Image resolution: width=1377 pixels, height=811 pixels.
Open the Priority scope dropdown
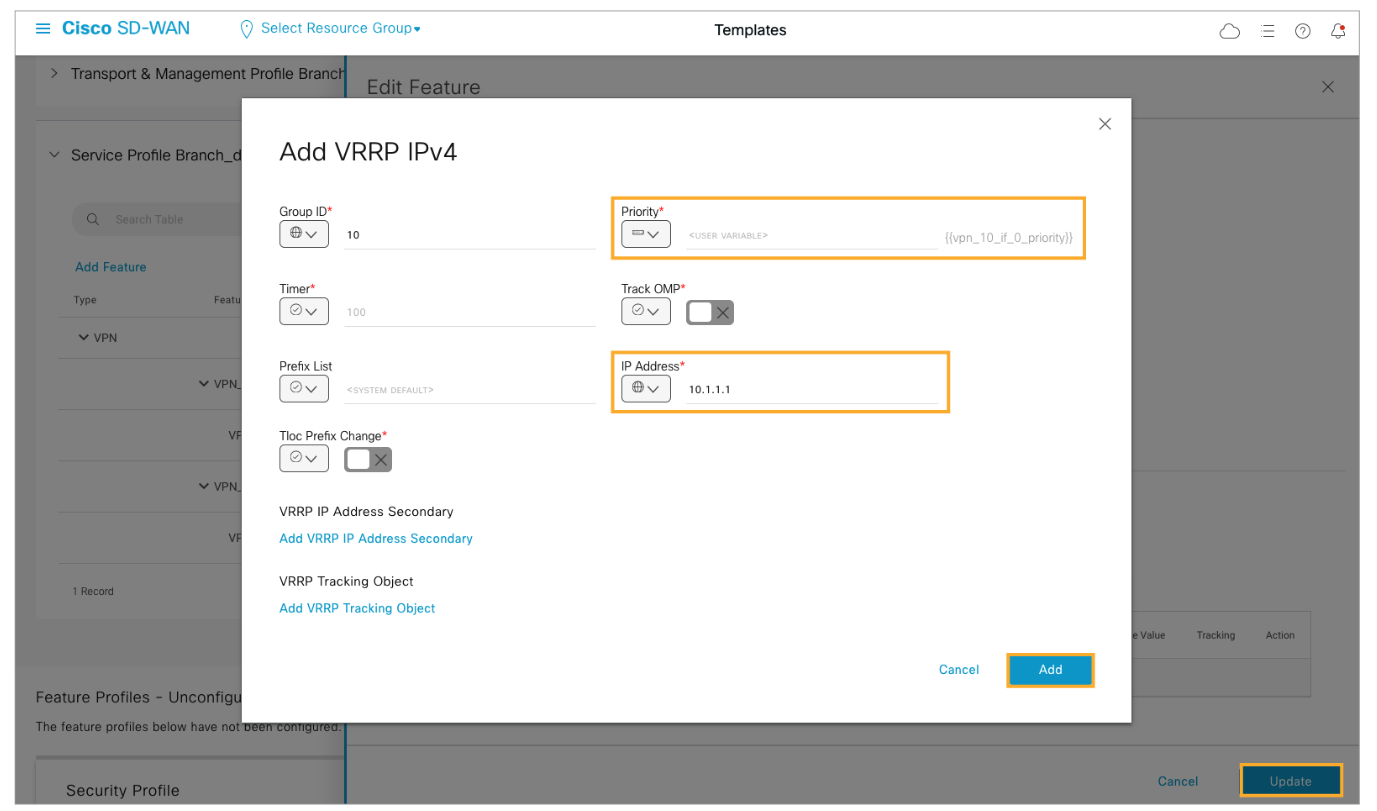point(645,234)
